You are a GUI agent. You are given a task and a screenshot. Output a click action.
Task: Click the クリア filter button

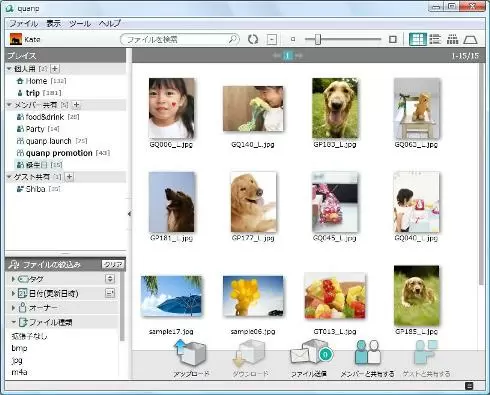point(113,264)
